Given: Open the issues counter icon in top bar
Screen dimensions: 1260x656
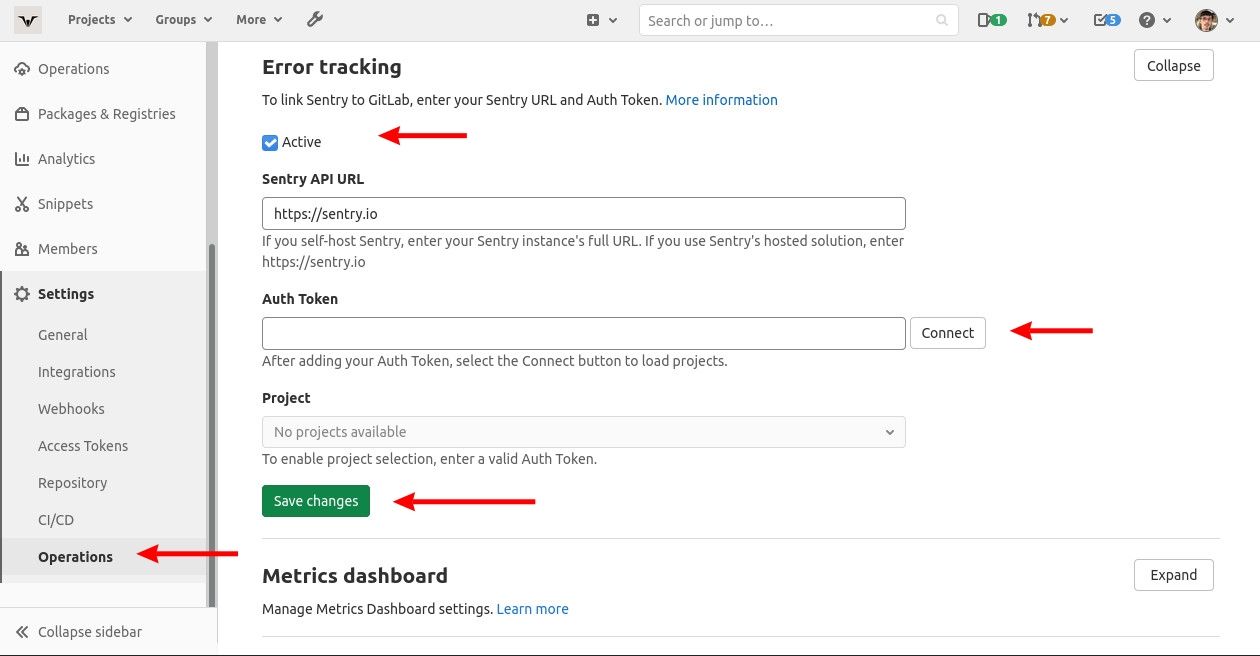Looking at the screenshot, I should 990,19.
